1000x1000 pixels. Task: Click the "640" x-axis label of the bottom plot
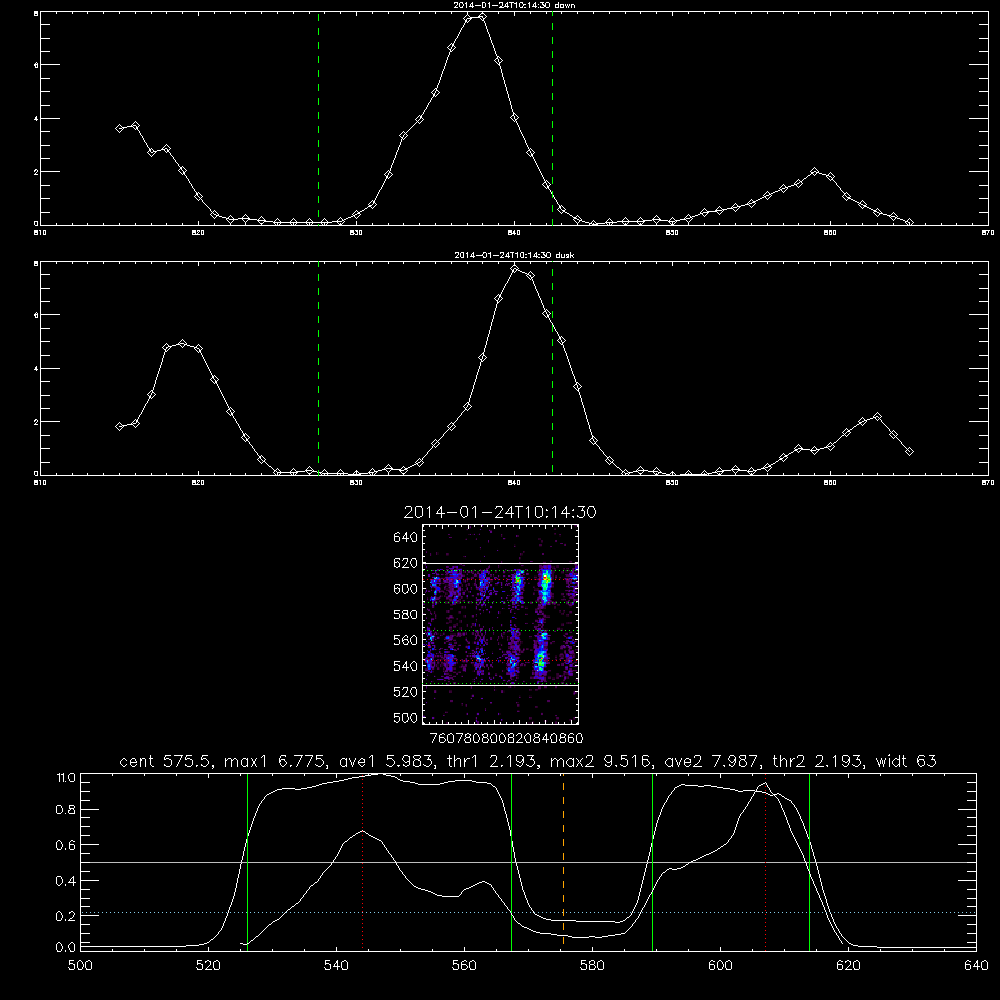click(976, 966)
